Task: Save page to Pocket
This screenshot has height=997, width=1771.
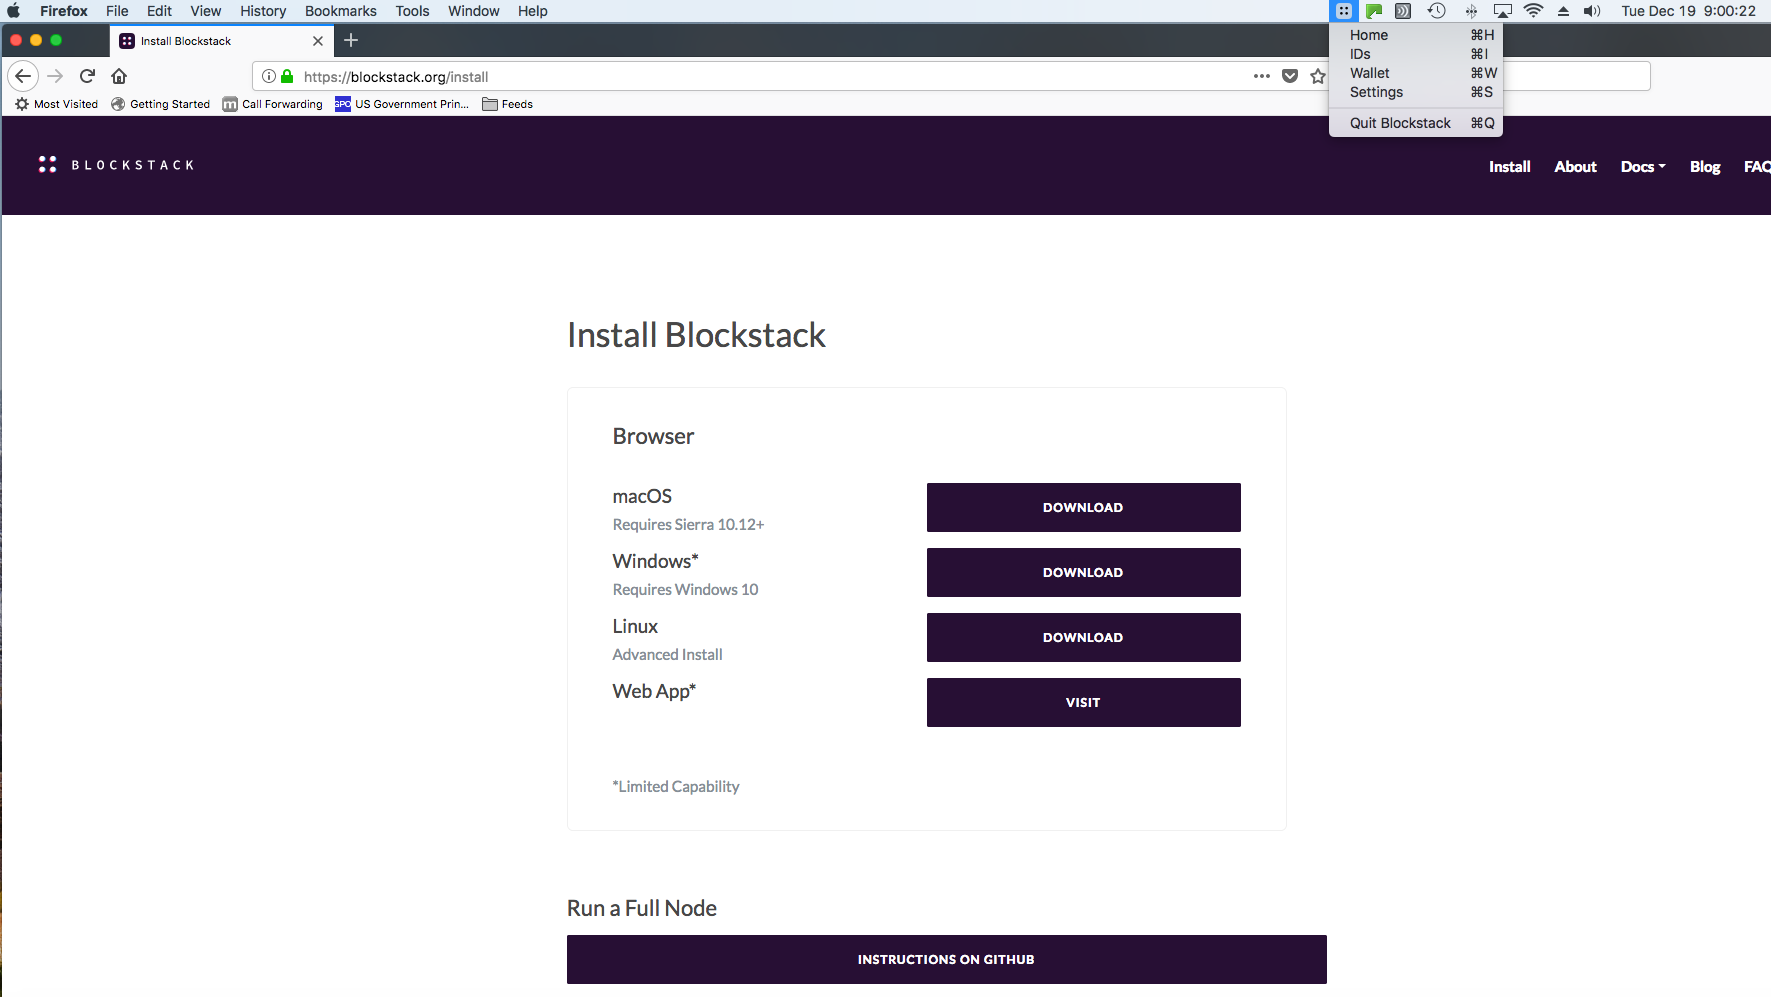Action: (x=1290, y=76)
